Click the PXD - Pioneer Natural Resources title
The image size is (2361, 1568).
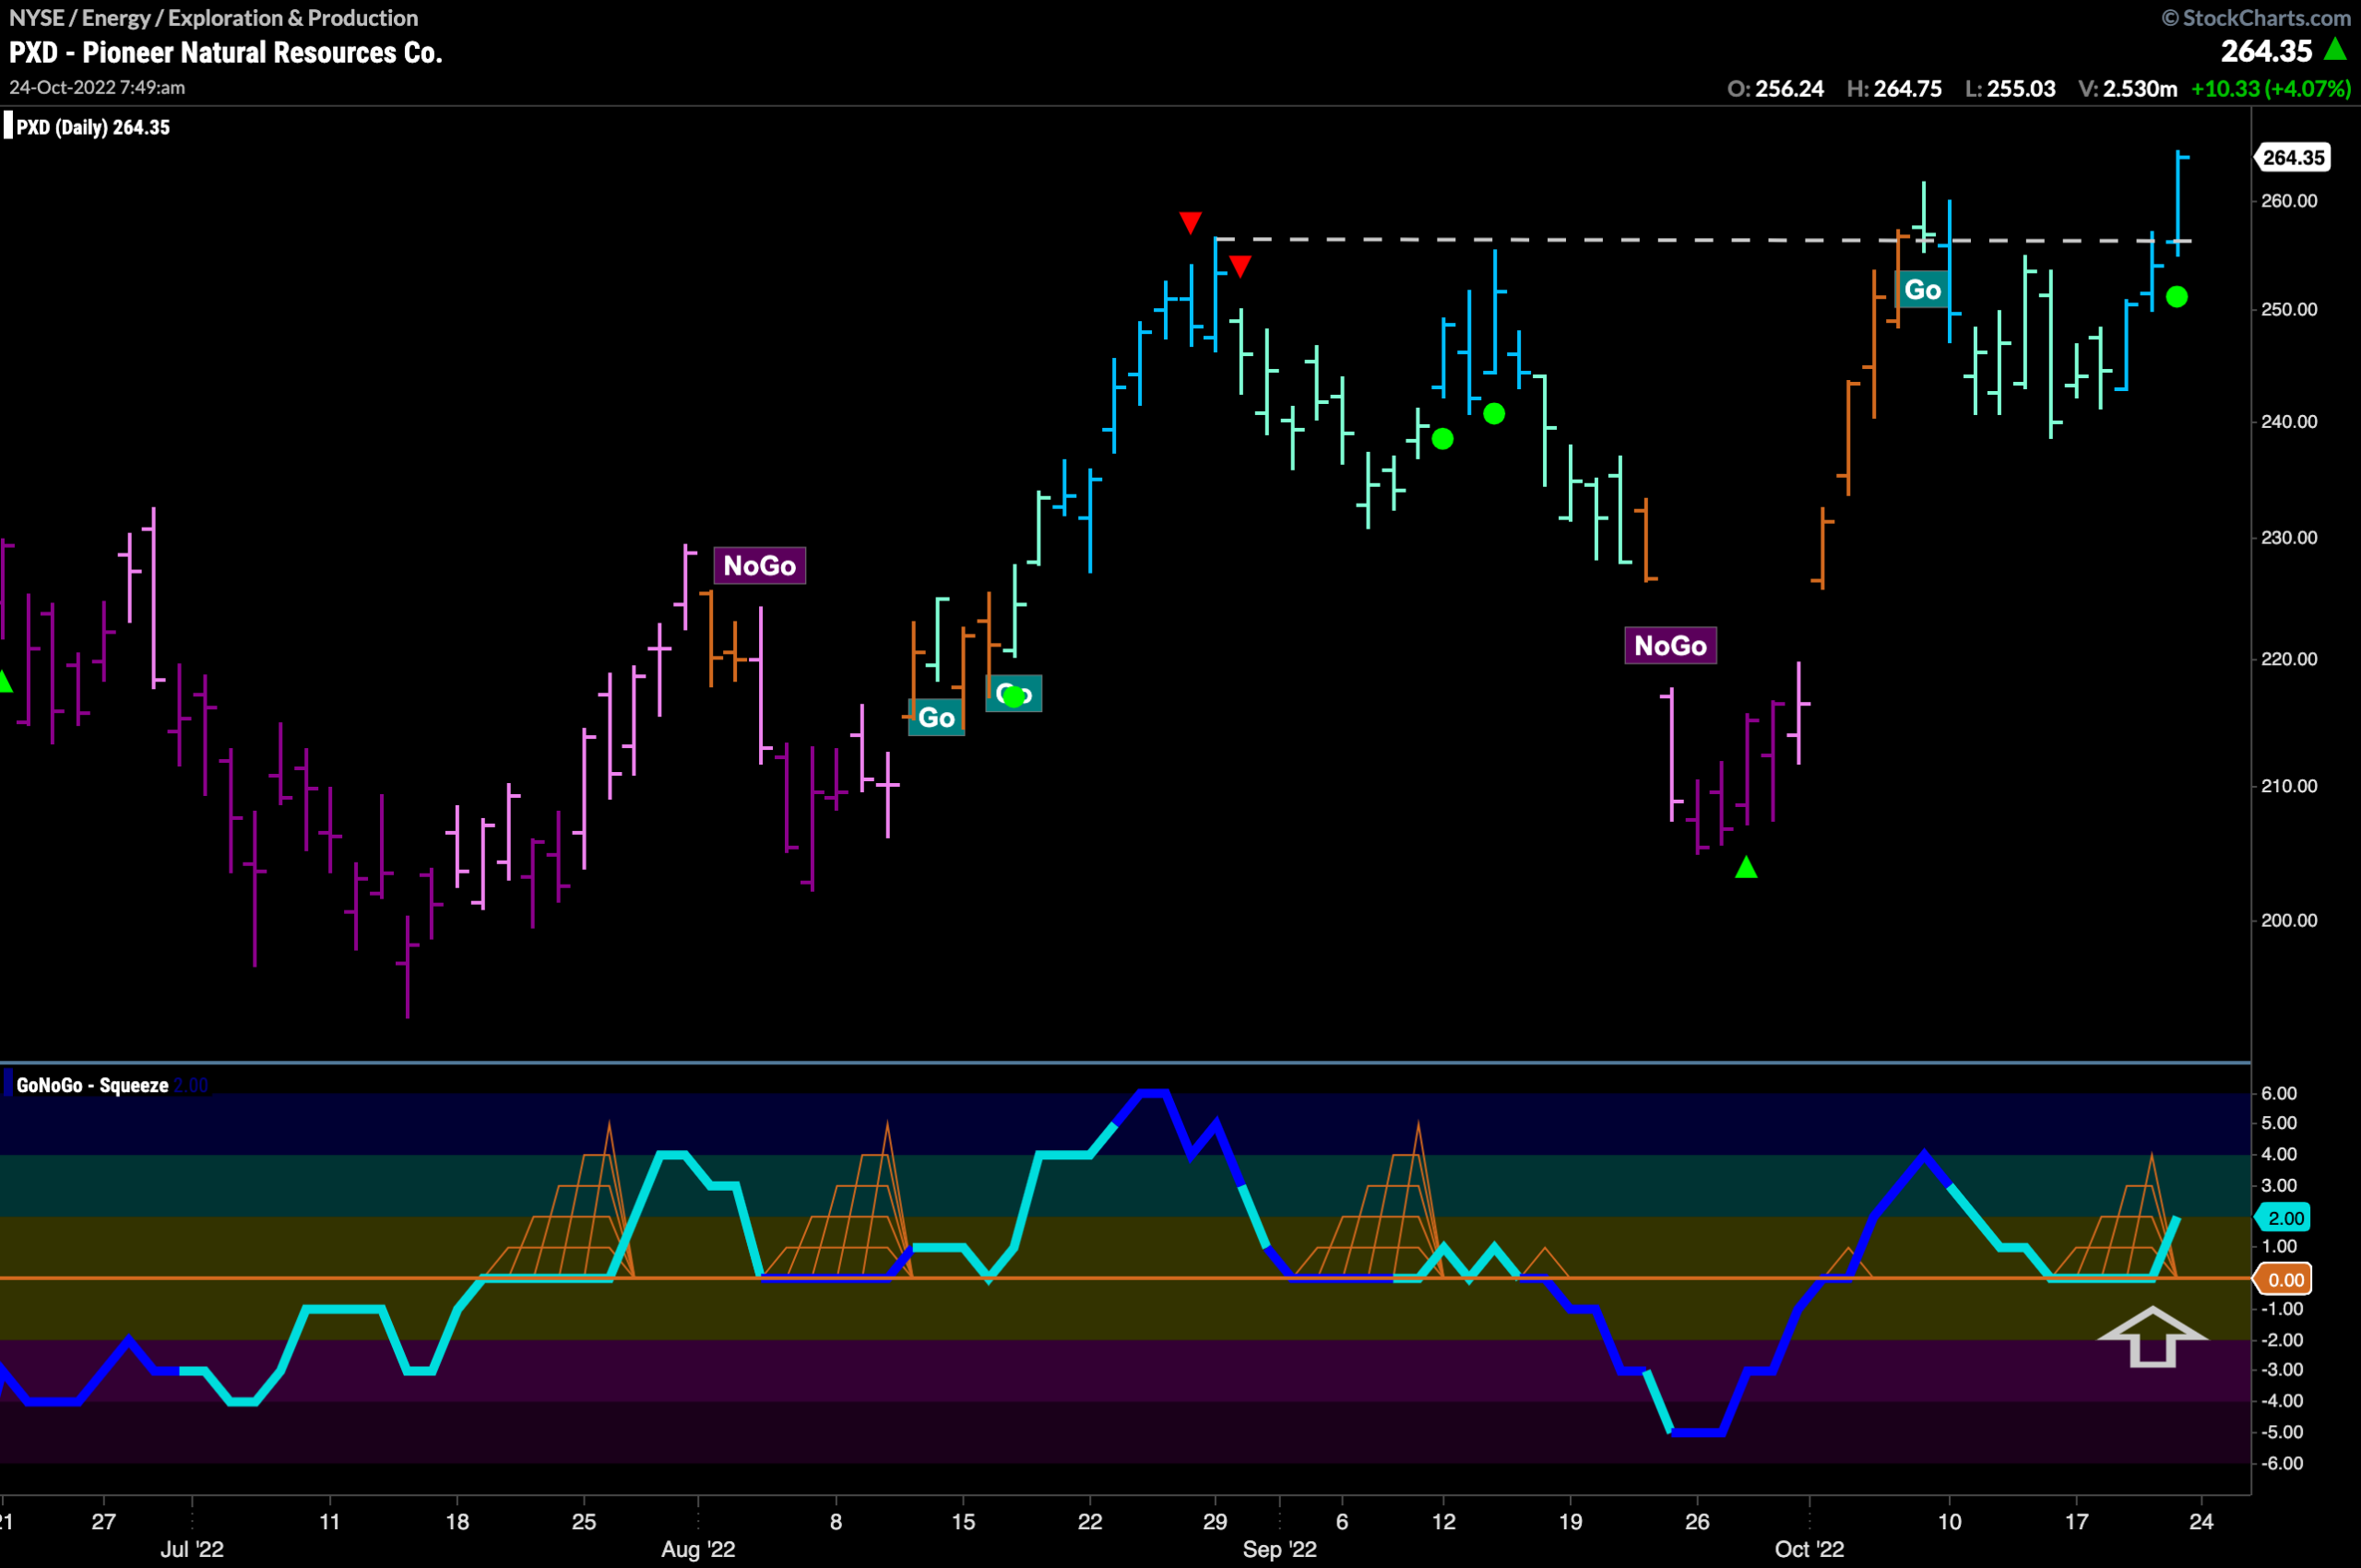tap(226, 52)
